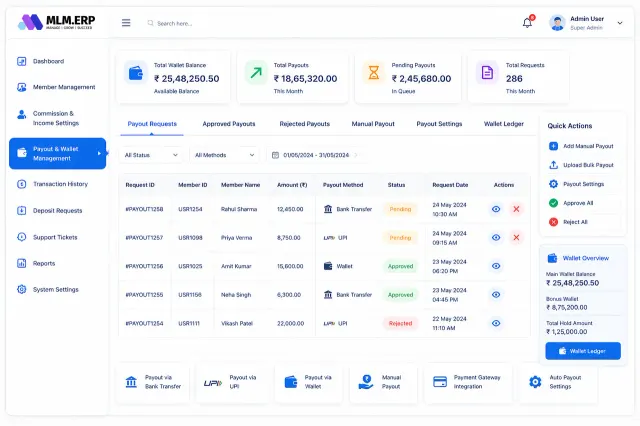
Task: Click the Total Wallet Balance wallet icon
Action: click(x=136, y=73)
